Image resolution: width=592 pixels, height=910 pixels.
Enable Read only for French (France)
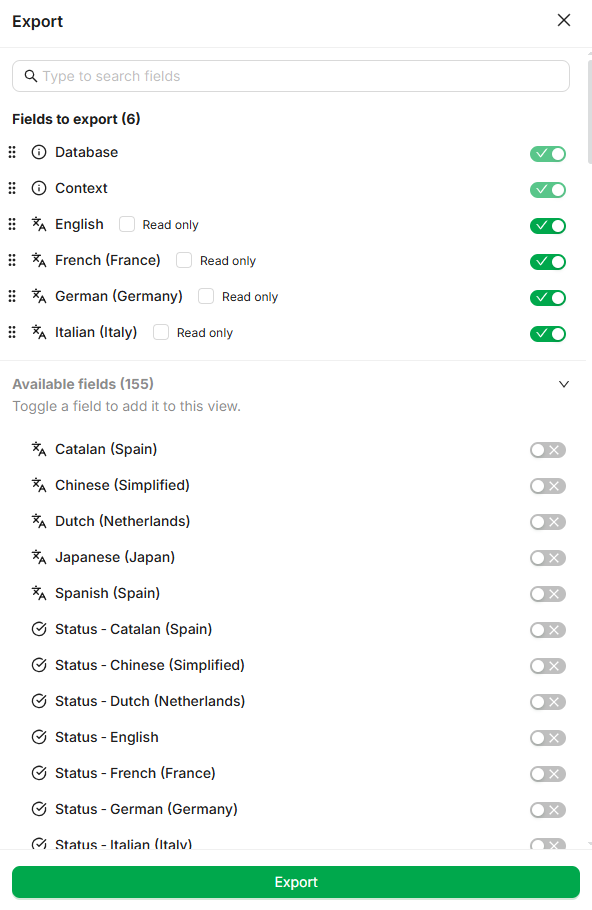pos(184,260)
